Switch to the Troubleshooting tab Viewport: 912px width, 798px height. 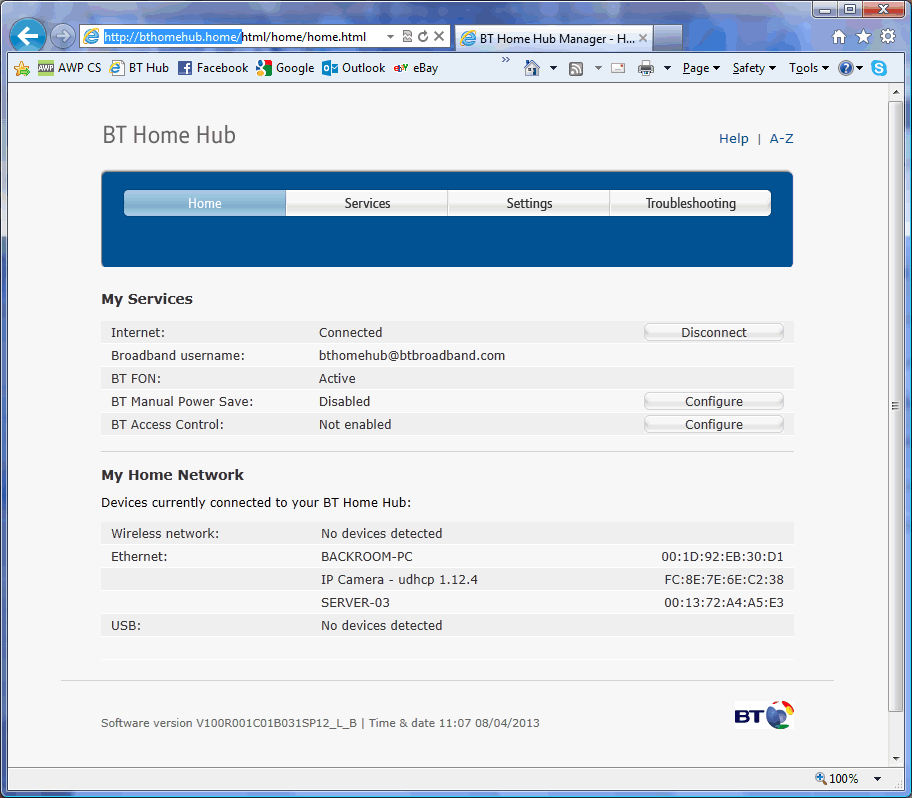[x=690, y=203]
